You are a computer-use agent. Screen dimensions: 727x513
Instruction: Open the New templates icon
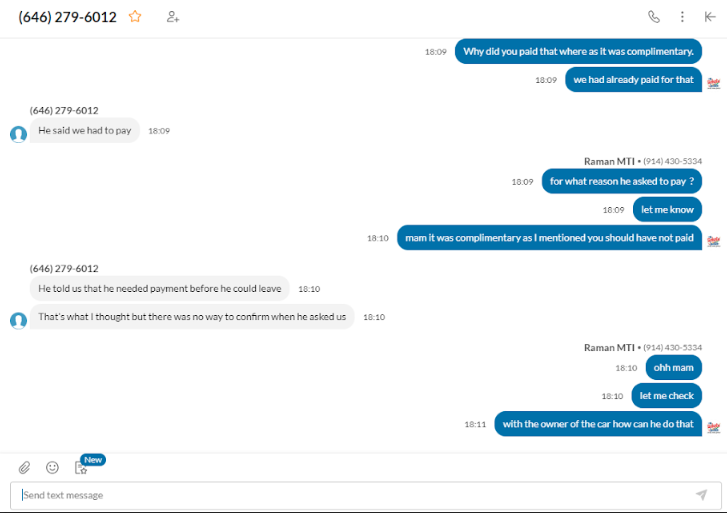[x=81, y=468]
